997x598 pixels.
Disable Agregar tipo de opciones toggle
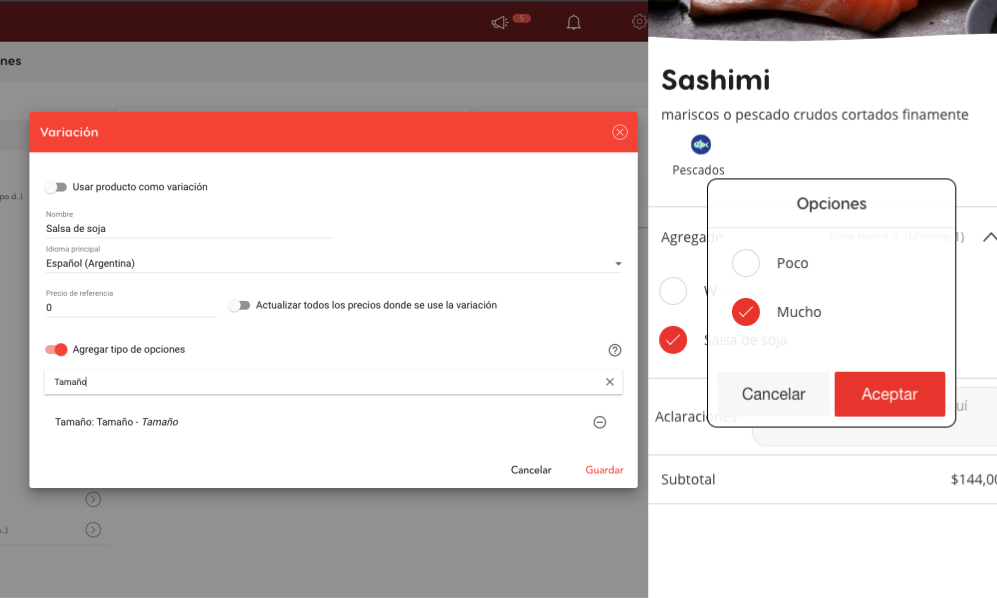[x=56, y=349]
